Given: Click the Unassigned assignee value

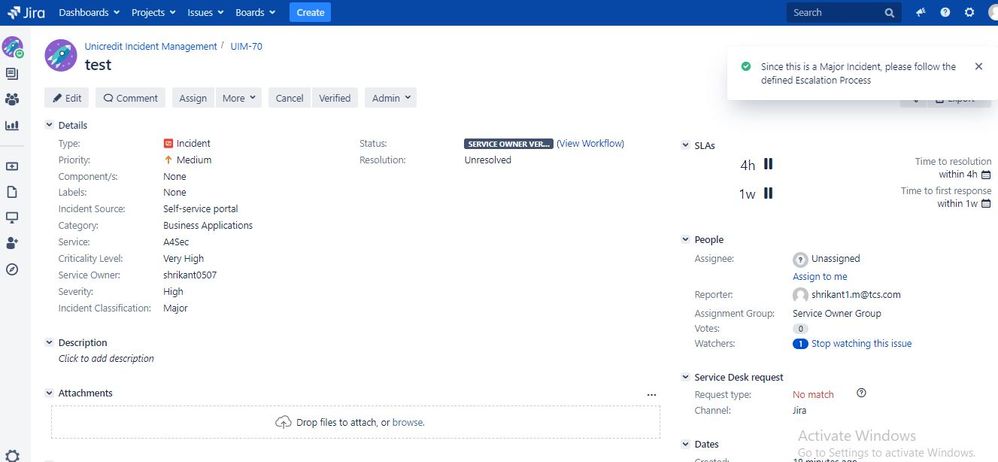Looking at the screenshot, I should (x=835, y=258).
